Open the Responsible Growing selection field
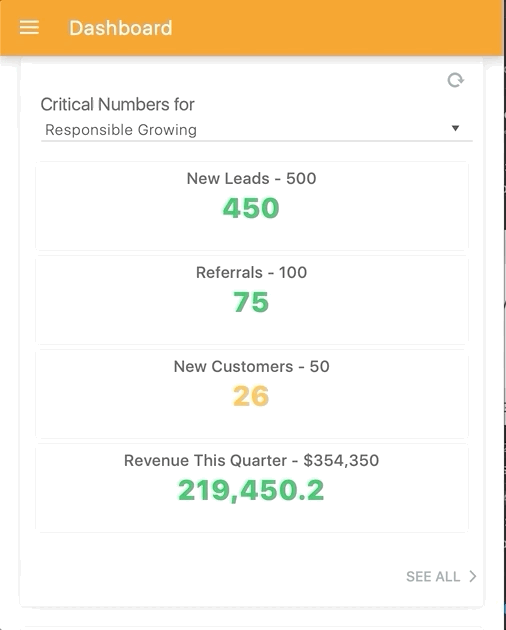The width and height of the screenshot is (506, 630). click(256, 130)
